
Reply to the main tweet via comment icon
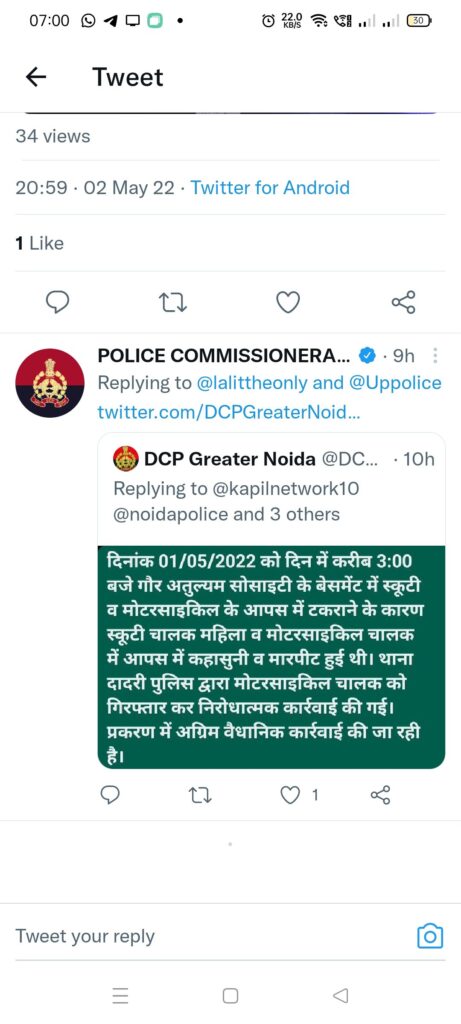pos(57,302)
